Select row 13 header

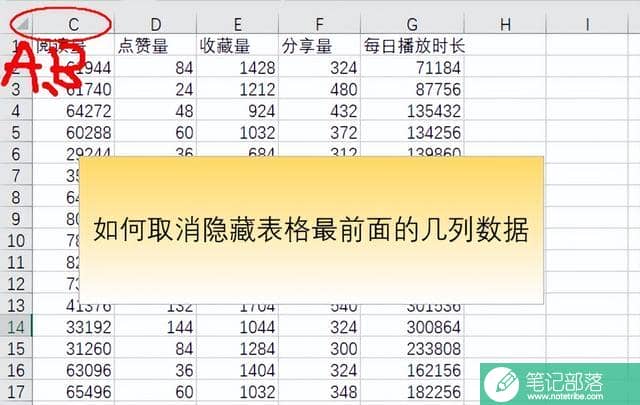coord(16,305)
